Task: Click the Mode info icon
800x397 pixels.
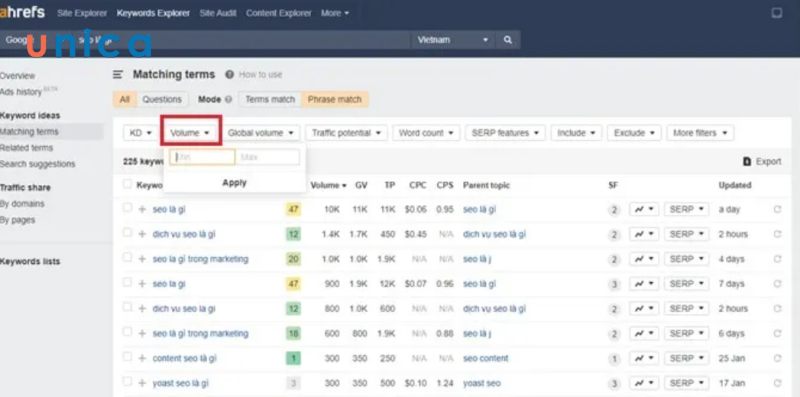Action: coord(228,100)
